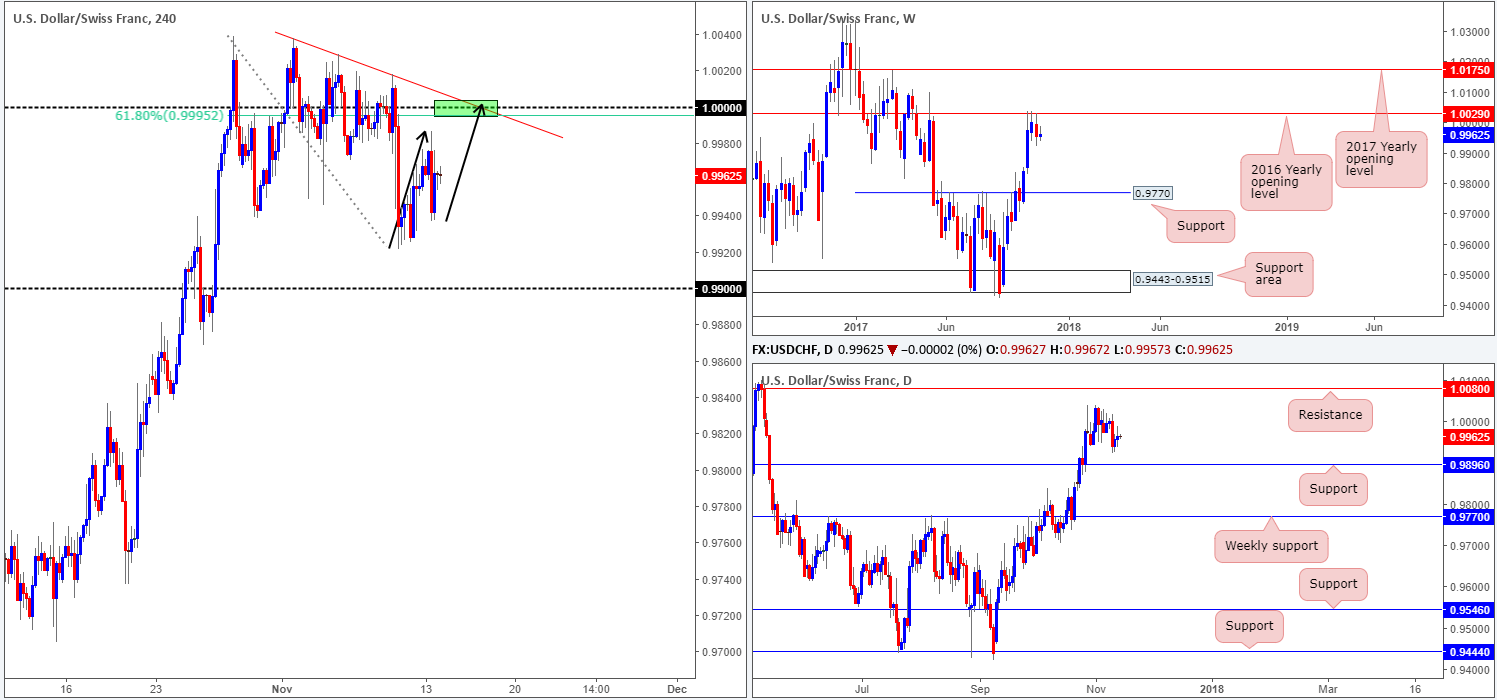Click the 'Support' callout beside the 0.95460 level
The width and height of the screenshot is (1497, 700).
(1333, 583)
